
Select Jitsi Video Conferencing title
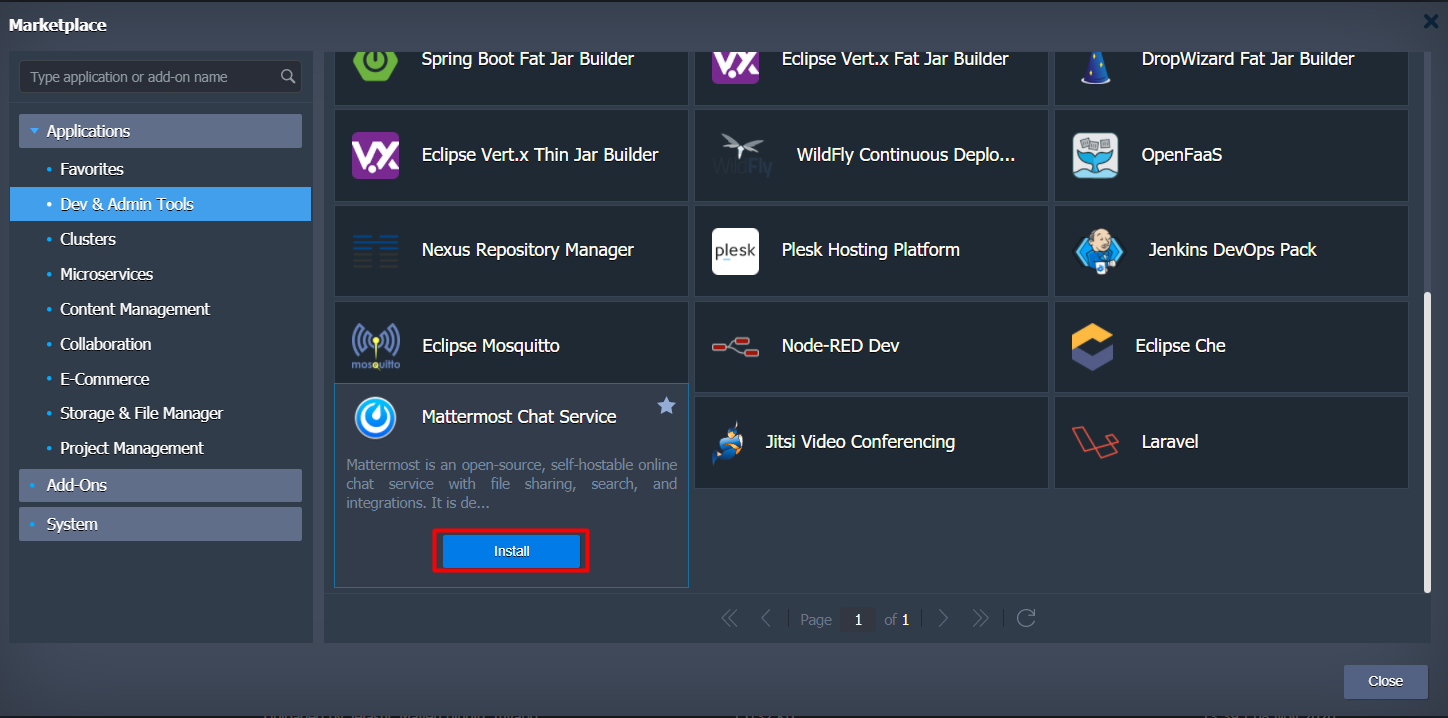pos(860,442)
